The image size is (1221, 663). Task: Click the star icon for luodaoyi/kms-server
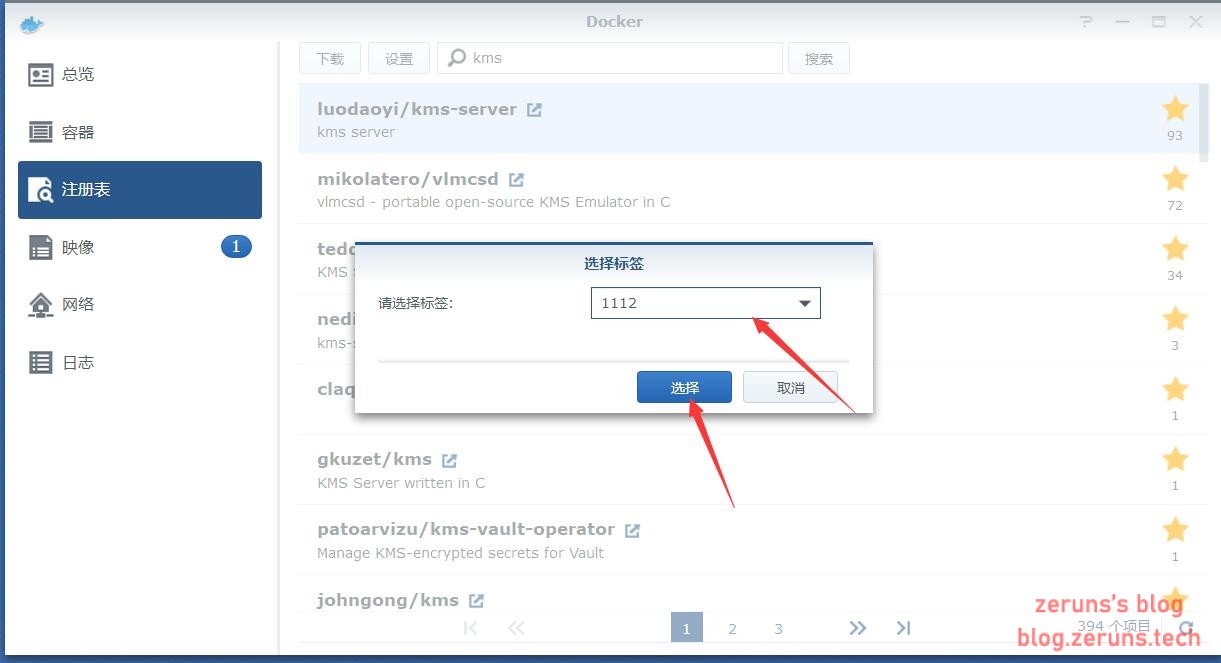pos(1175,109)
